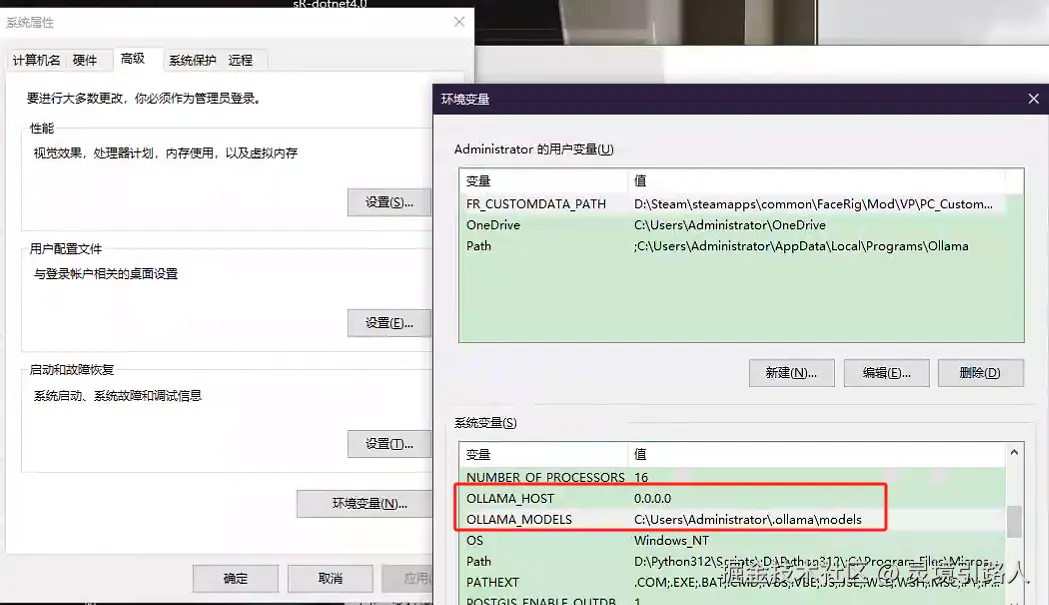Click 取消 in System Properties

(330, 578)
